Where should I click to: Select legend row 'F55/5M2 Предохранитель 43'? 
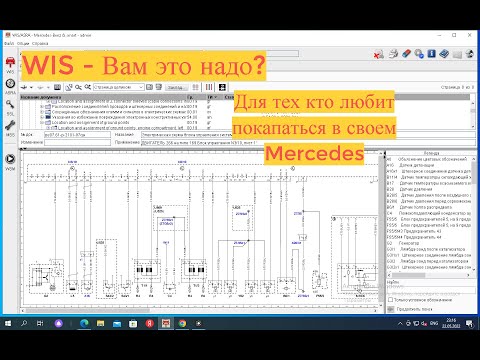(429, 231)
